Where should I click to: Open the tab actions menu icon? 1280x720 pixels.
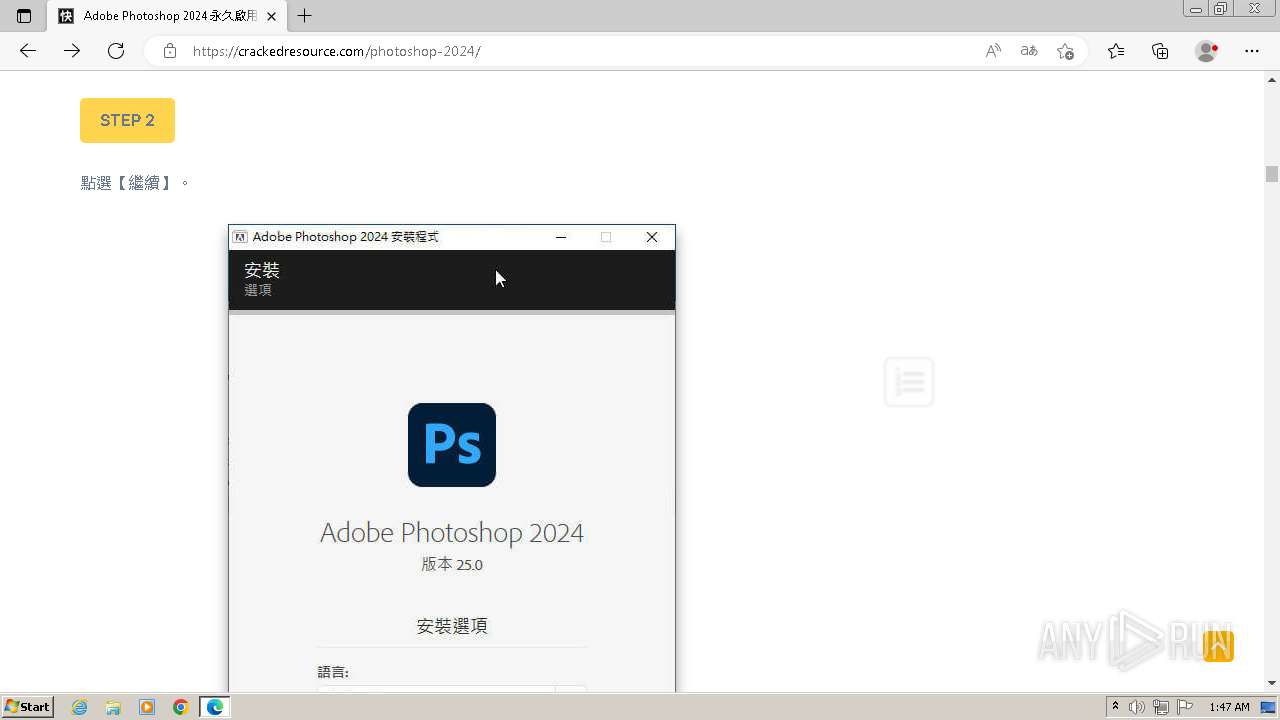tap(24, 16)
